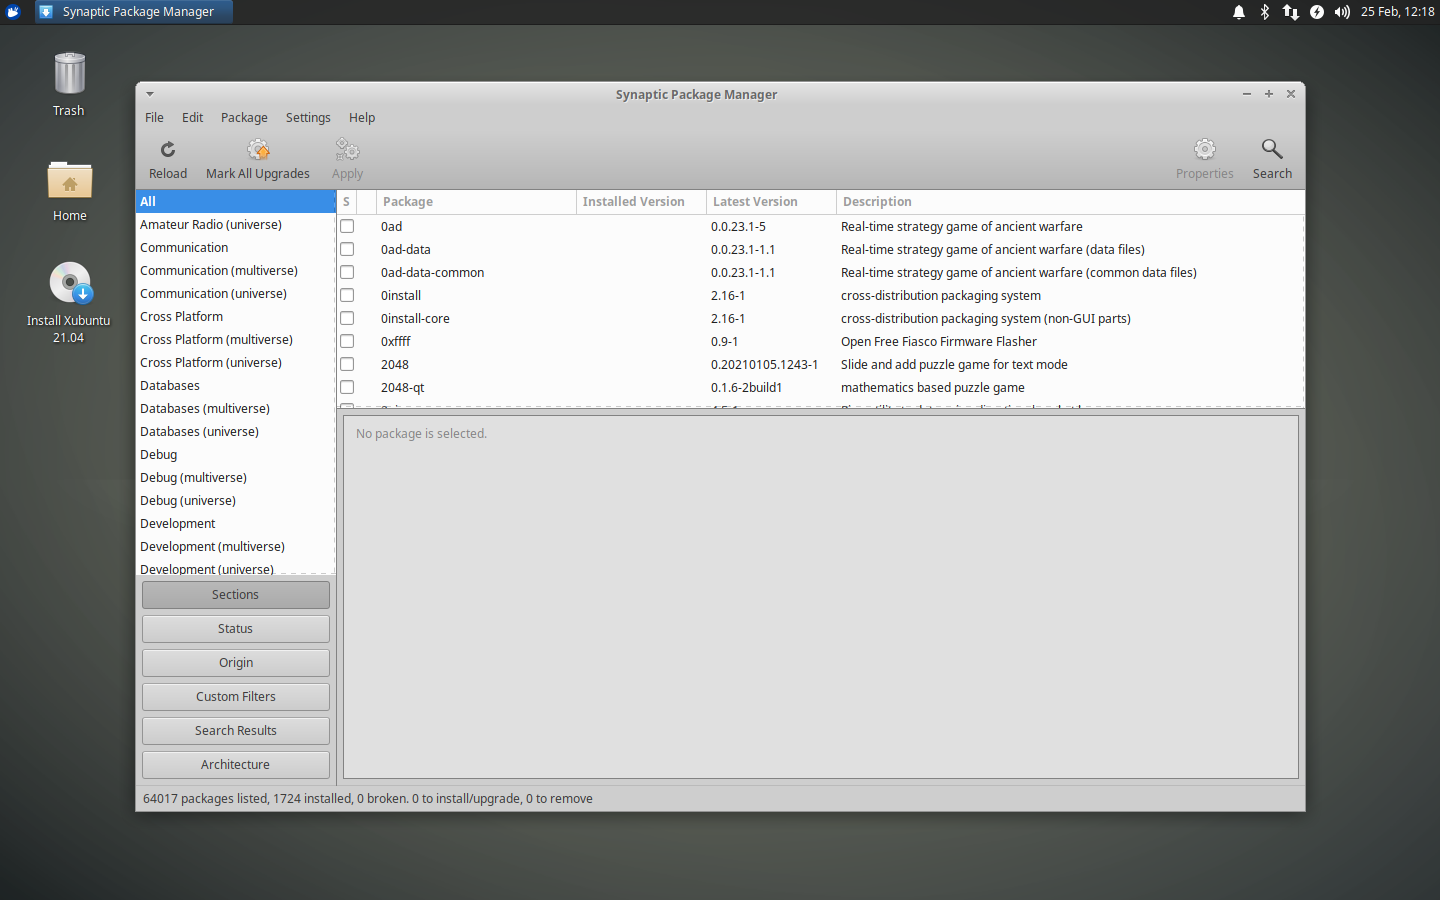Switch to the Status filter view
This screenshot has width=1440, height=900.
[235, 629]
